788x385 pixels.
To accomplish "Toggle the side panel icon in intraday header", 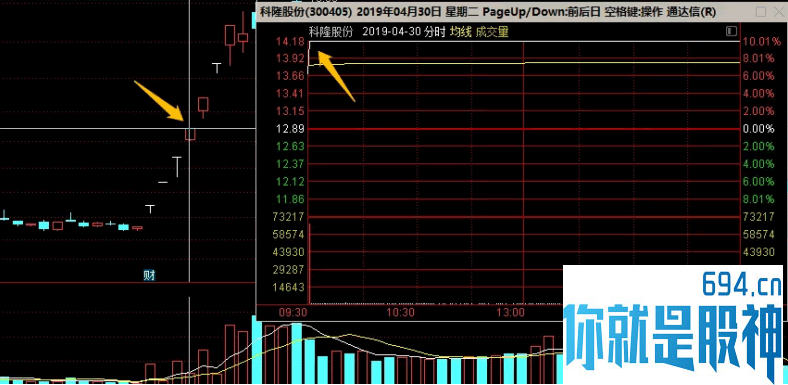I will point(731,32).
